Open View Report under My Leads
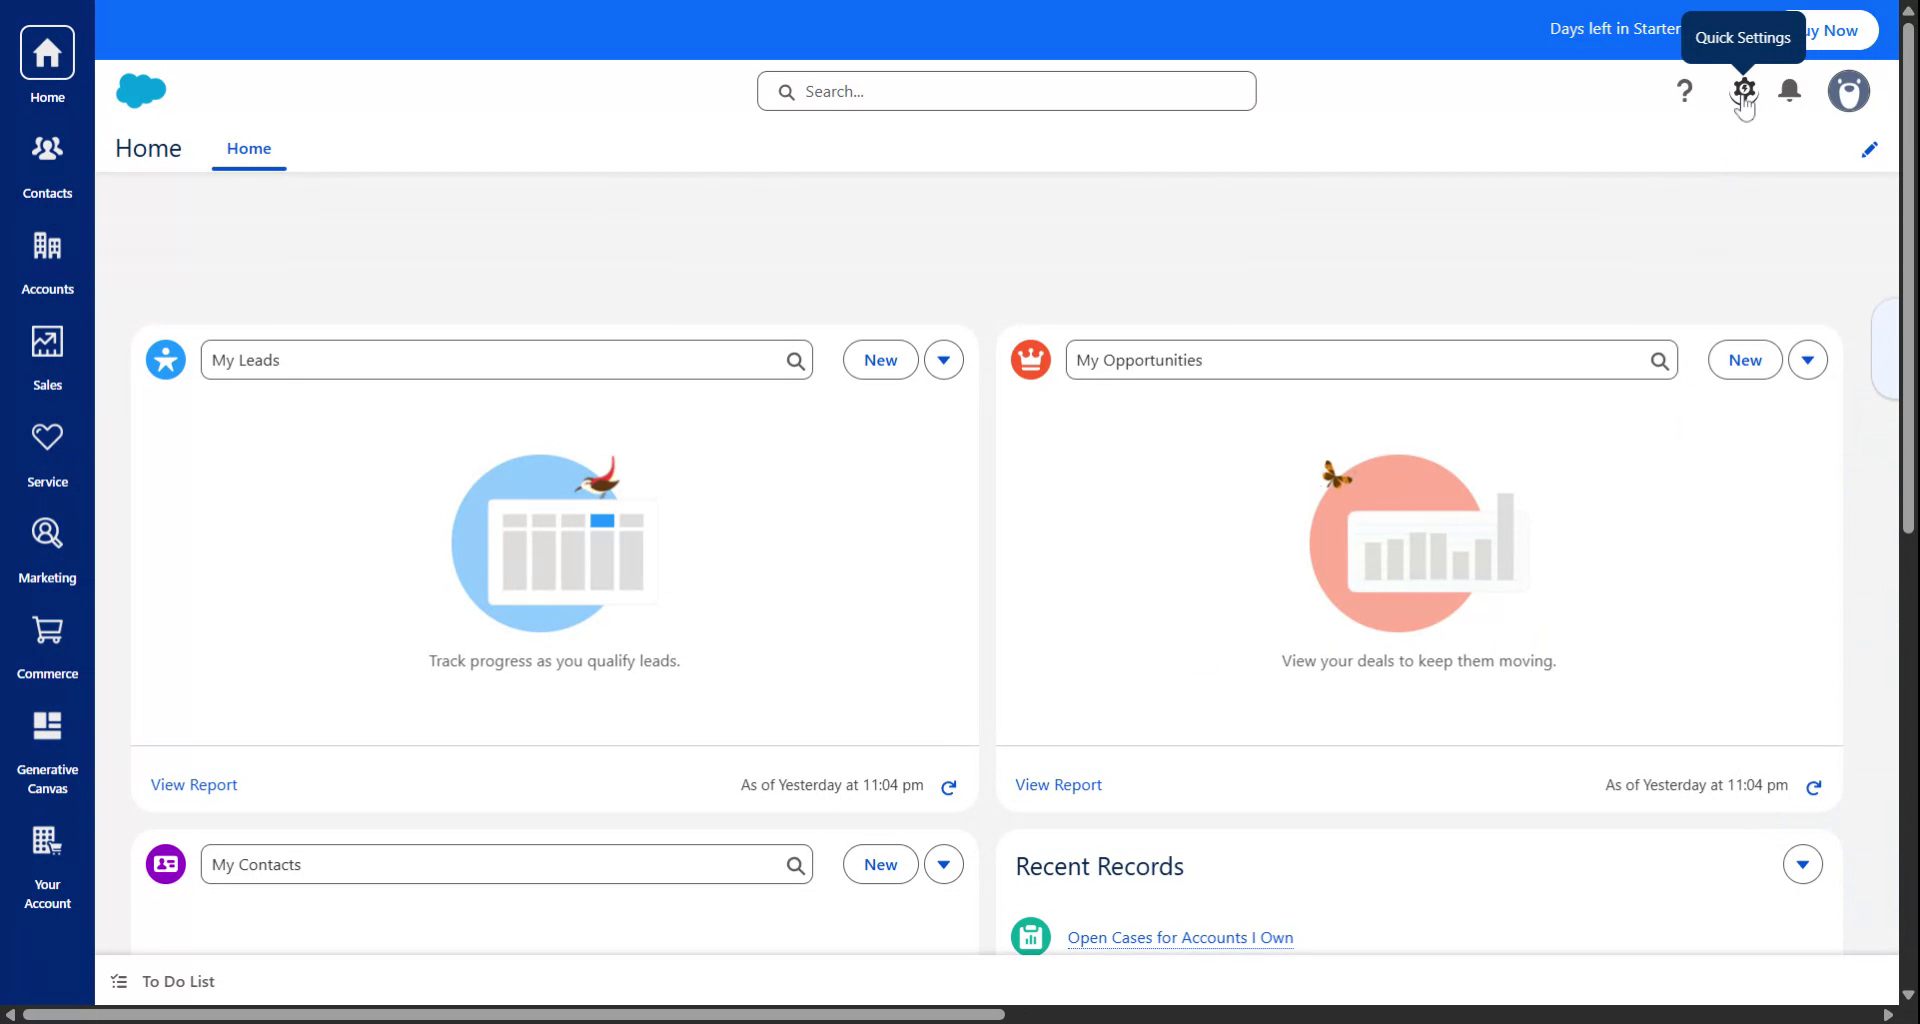Image resolution: width=1920 pixels, height=1024 pixels. coord(193,784)
